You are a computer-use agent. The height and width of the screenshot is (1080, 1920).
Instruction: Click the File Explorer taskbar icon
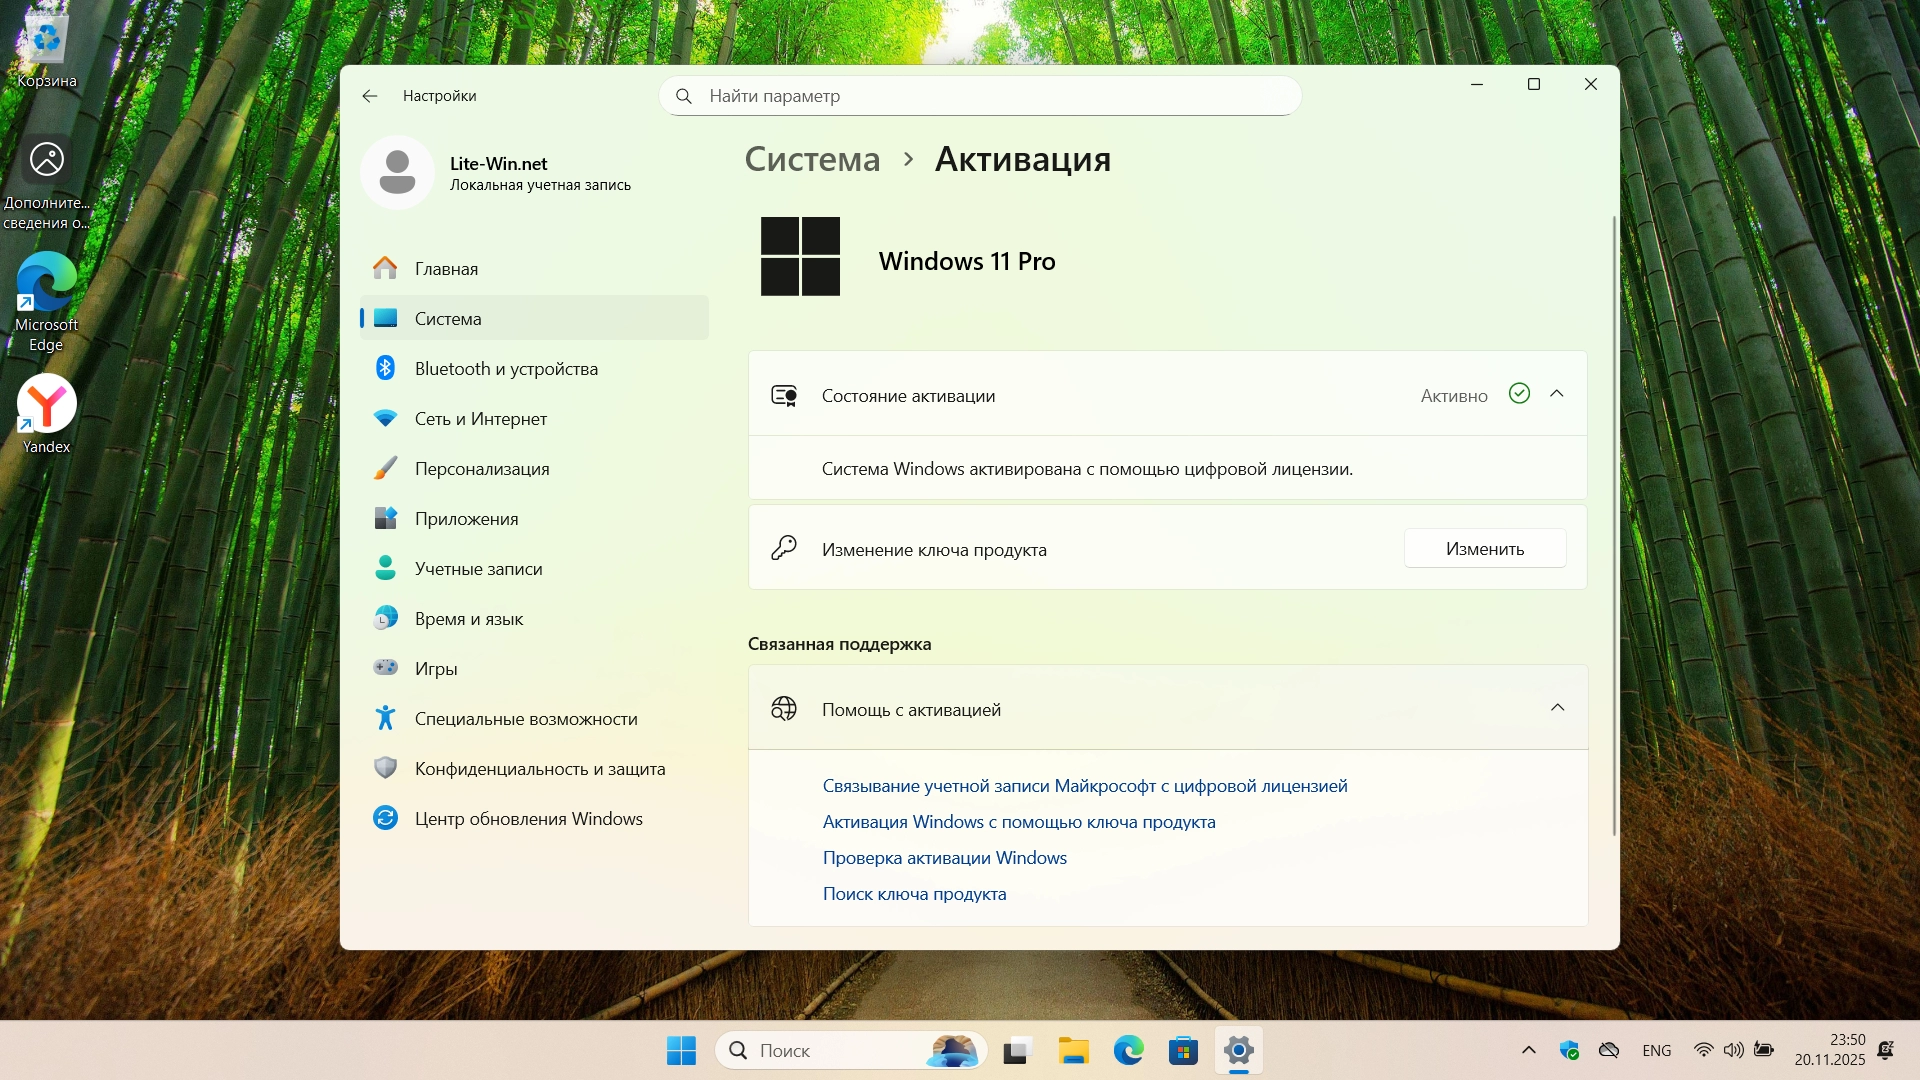[1073, 1051]
